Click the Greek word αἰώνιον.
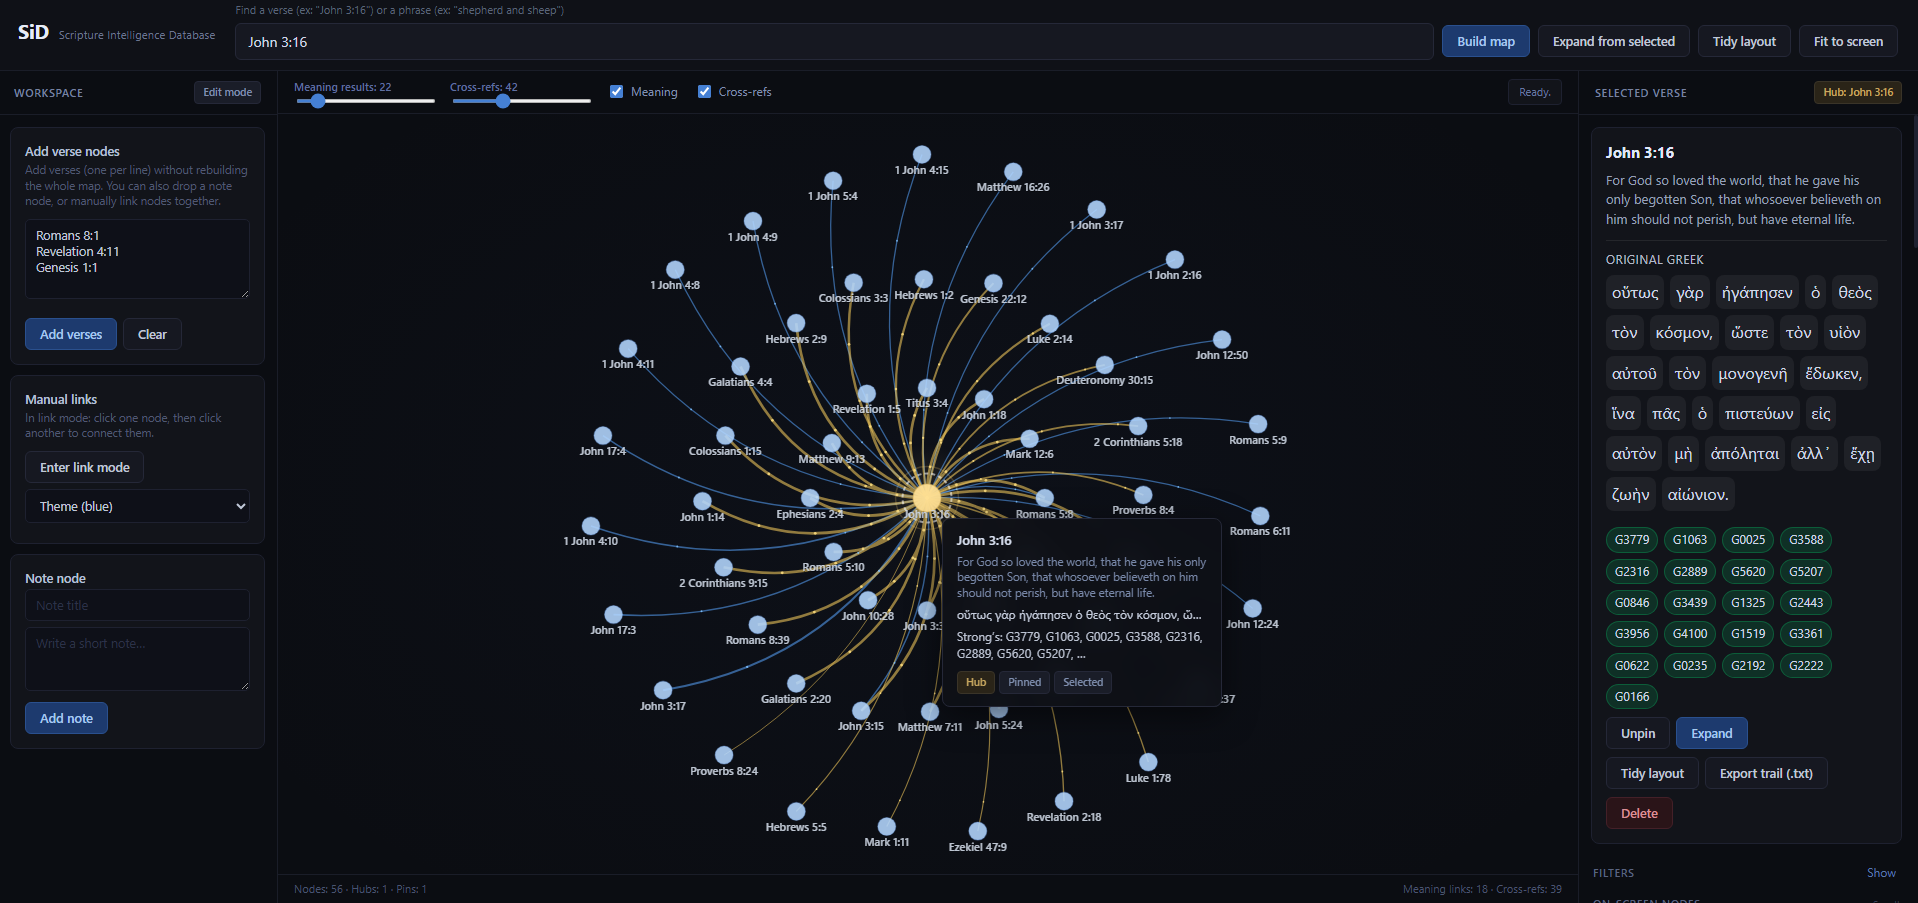Viewport: 1918px width, 903px height. (1697, 495)
